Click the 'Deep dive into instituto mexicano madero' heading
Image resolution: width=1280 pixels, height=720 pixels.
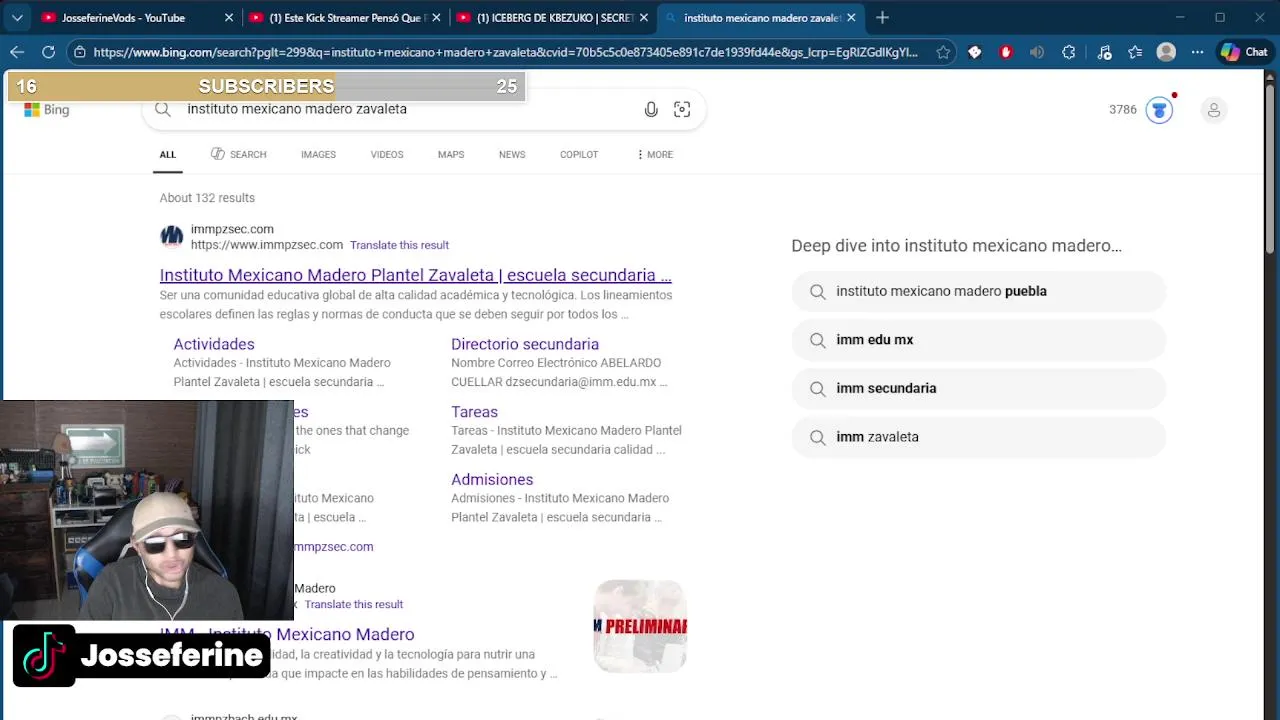tap(956, 246)
